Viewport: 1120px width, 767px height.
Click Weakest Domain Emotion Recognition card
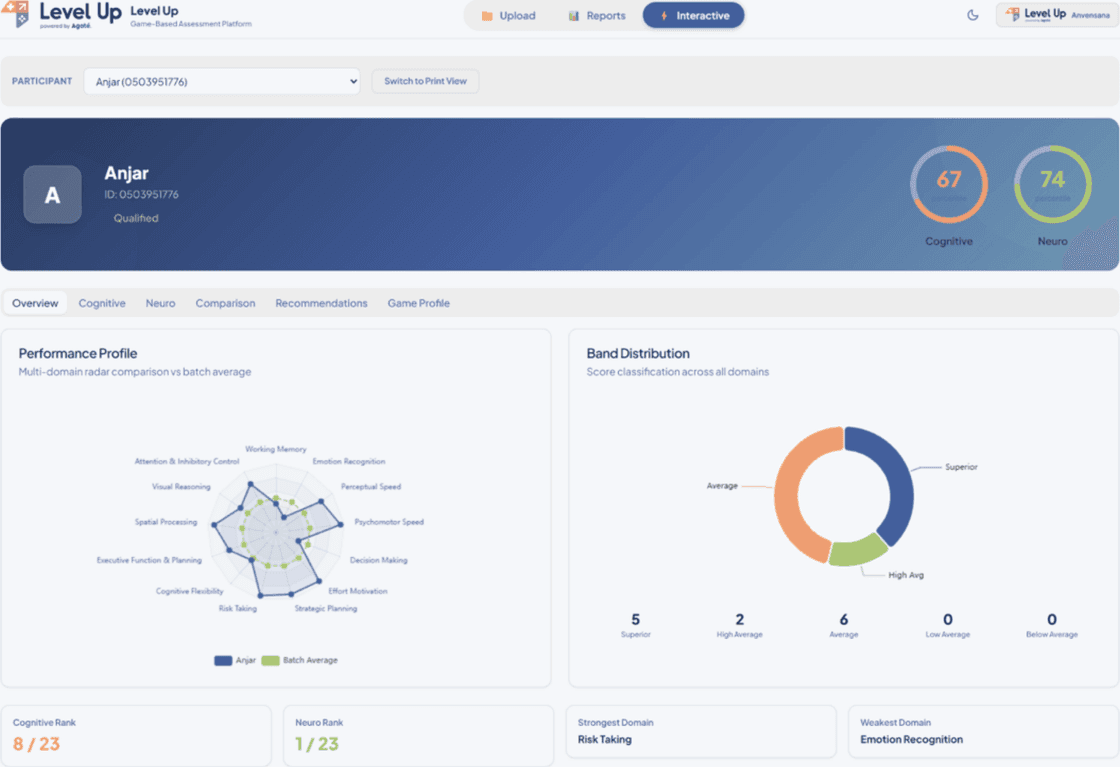(983, 732)
